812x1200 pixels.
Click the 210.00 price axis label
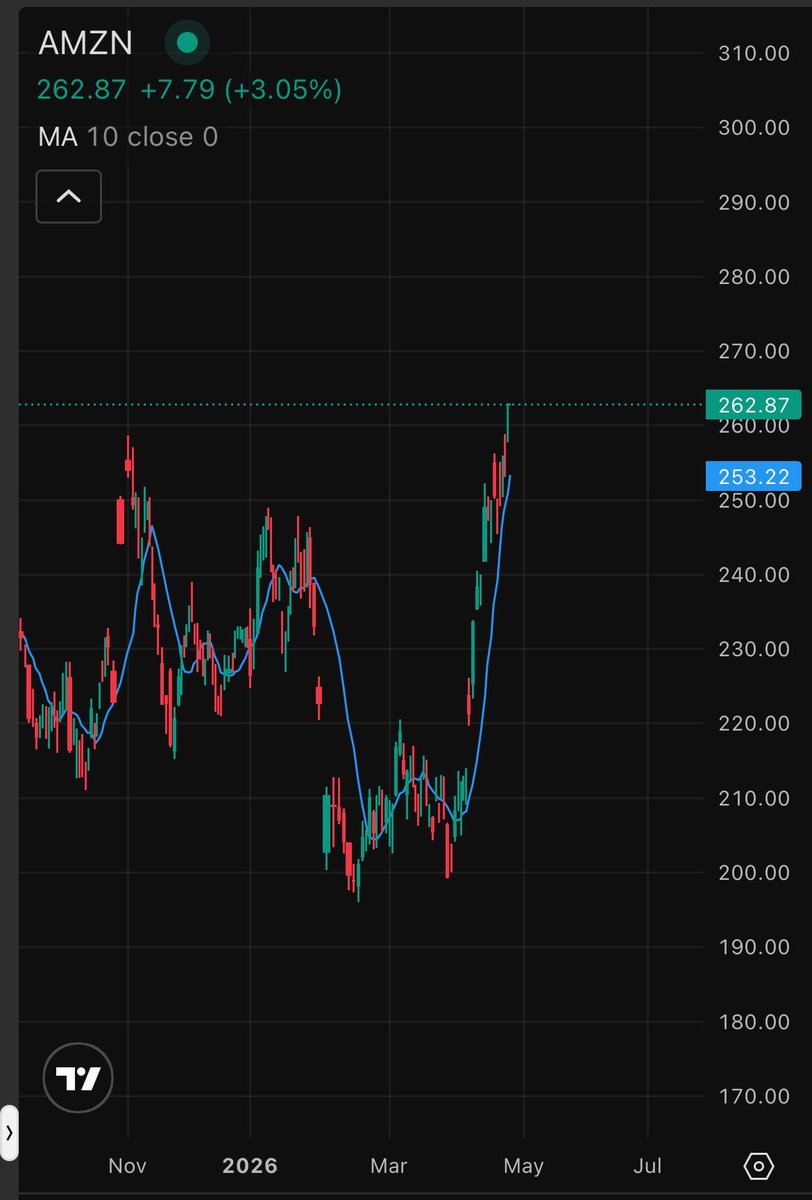(754, 798)
